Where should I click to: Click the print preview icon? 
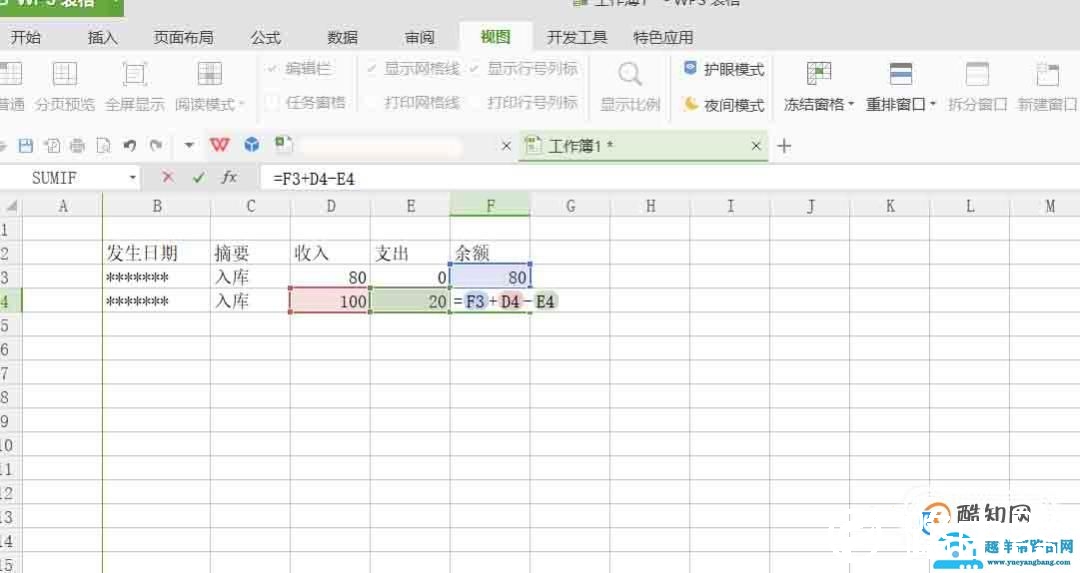click(103, 145)
